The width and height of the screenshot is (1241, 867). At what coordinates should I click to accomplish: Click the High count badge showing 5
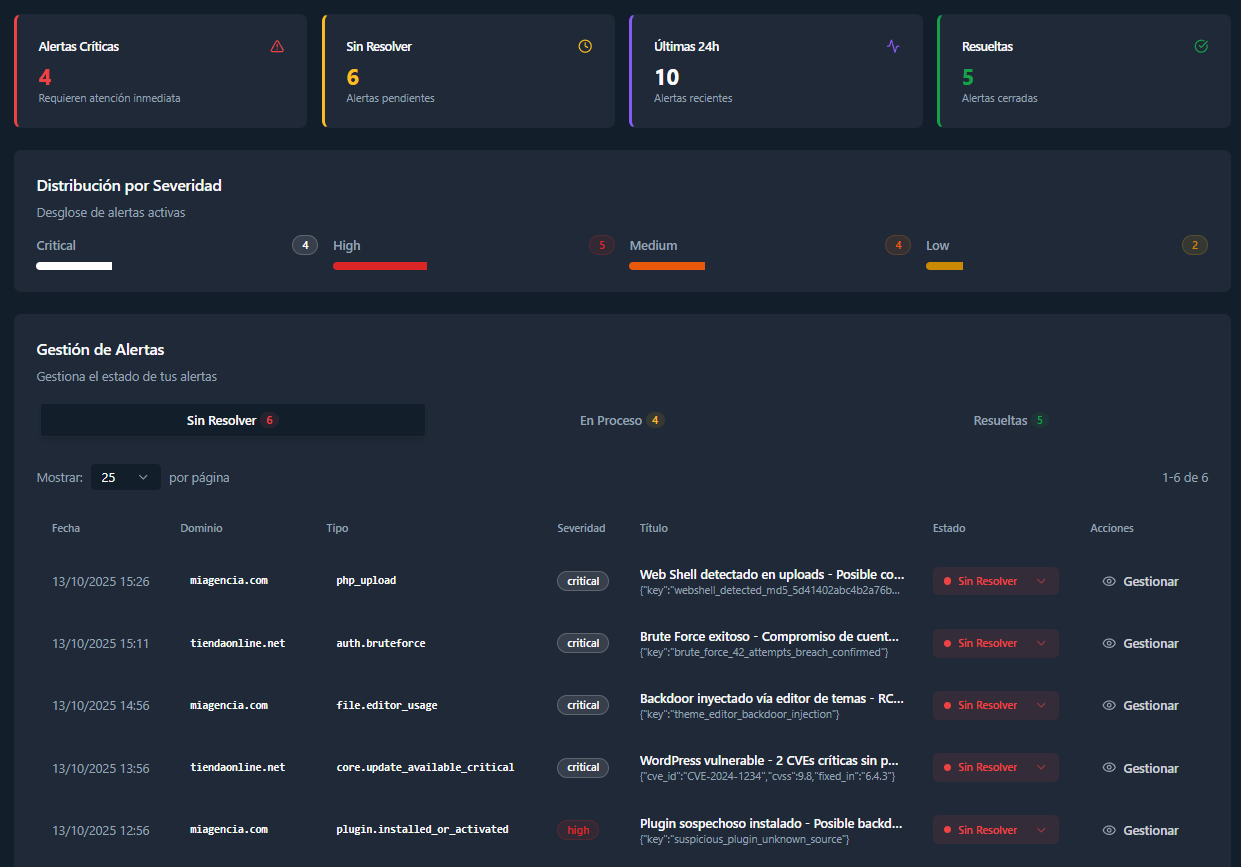pyautogui.click(x=601, y=245)
